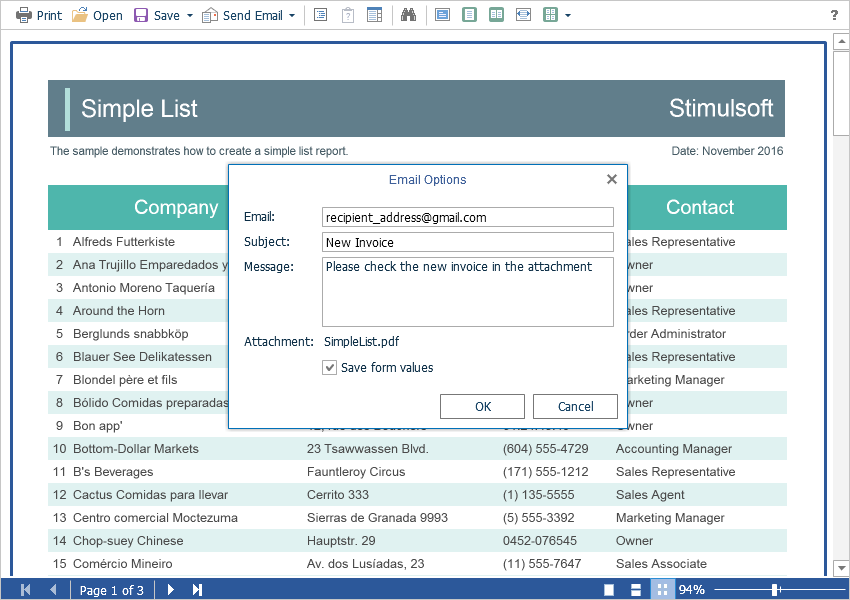
Task: Click the zoom slider in status bar
Action: click(x=775, y=590)
